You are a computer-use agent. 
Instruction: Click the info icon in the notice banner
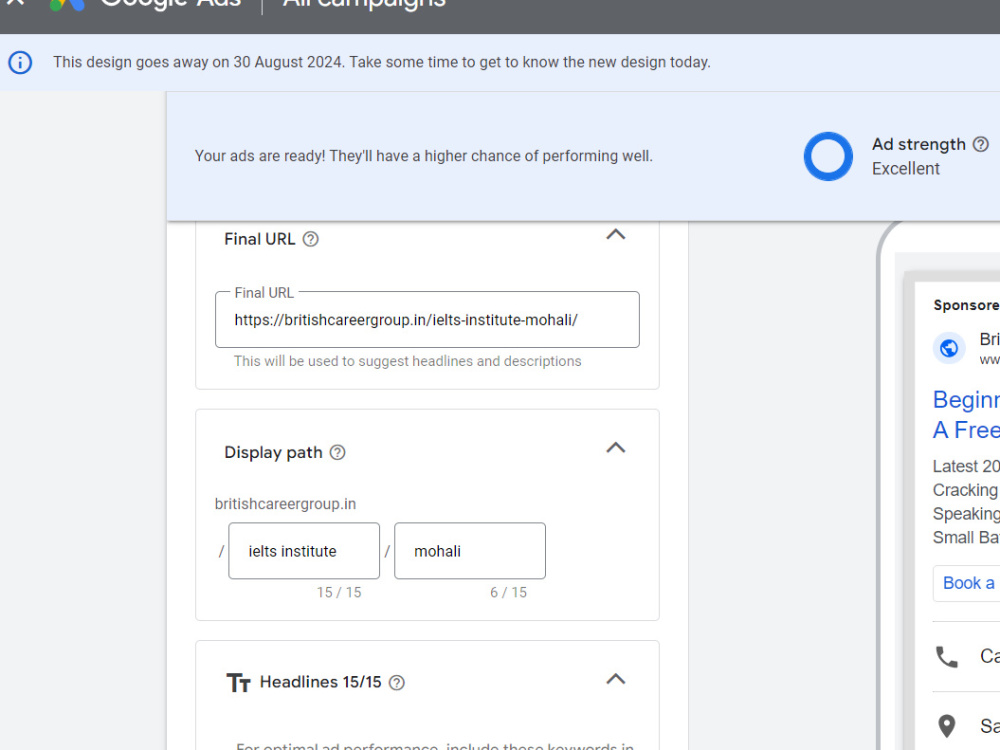(20, 62)
